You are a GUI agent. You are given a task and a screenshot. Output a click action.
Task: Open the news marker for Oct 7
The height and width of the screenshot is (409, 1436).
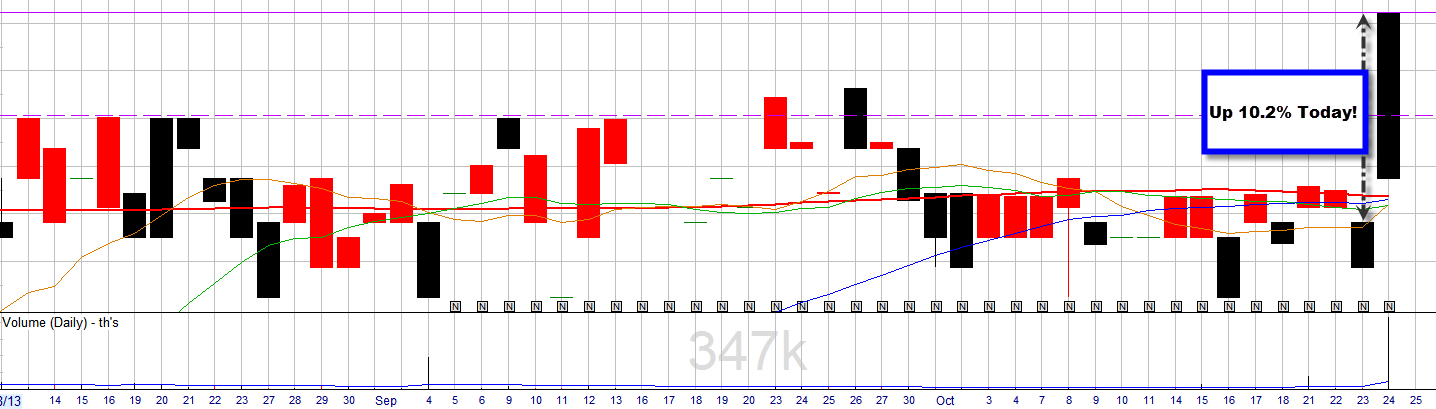[x=1042, y=306]
